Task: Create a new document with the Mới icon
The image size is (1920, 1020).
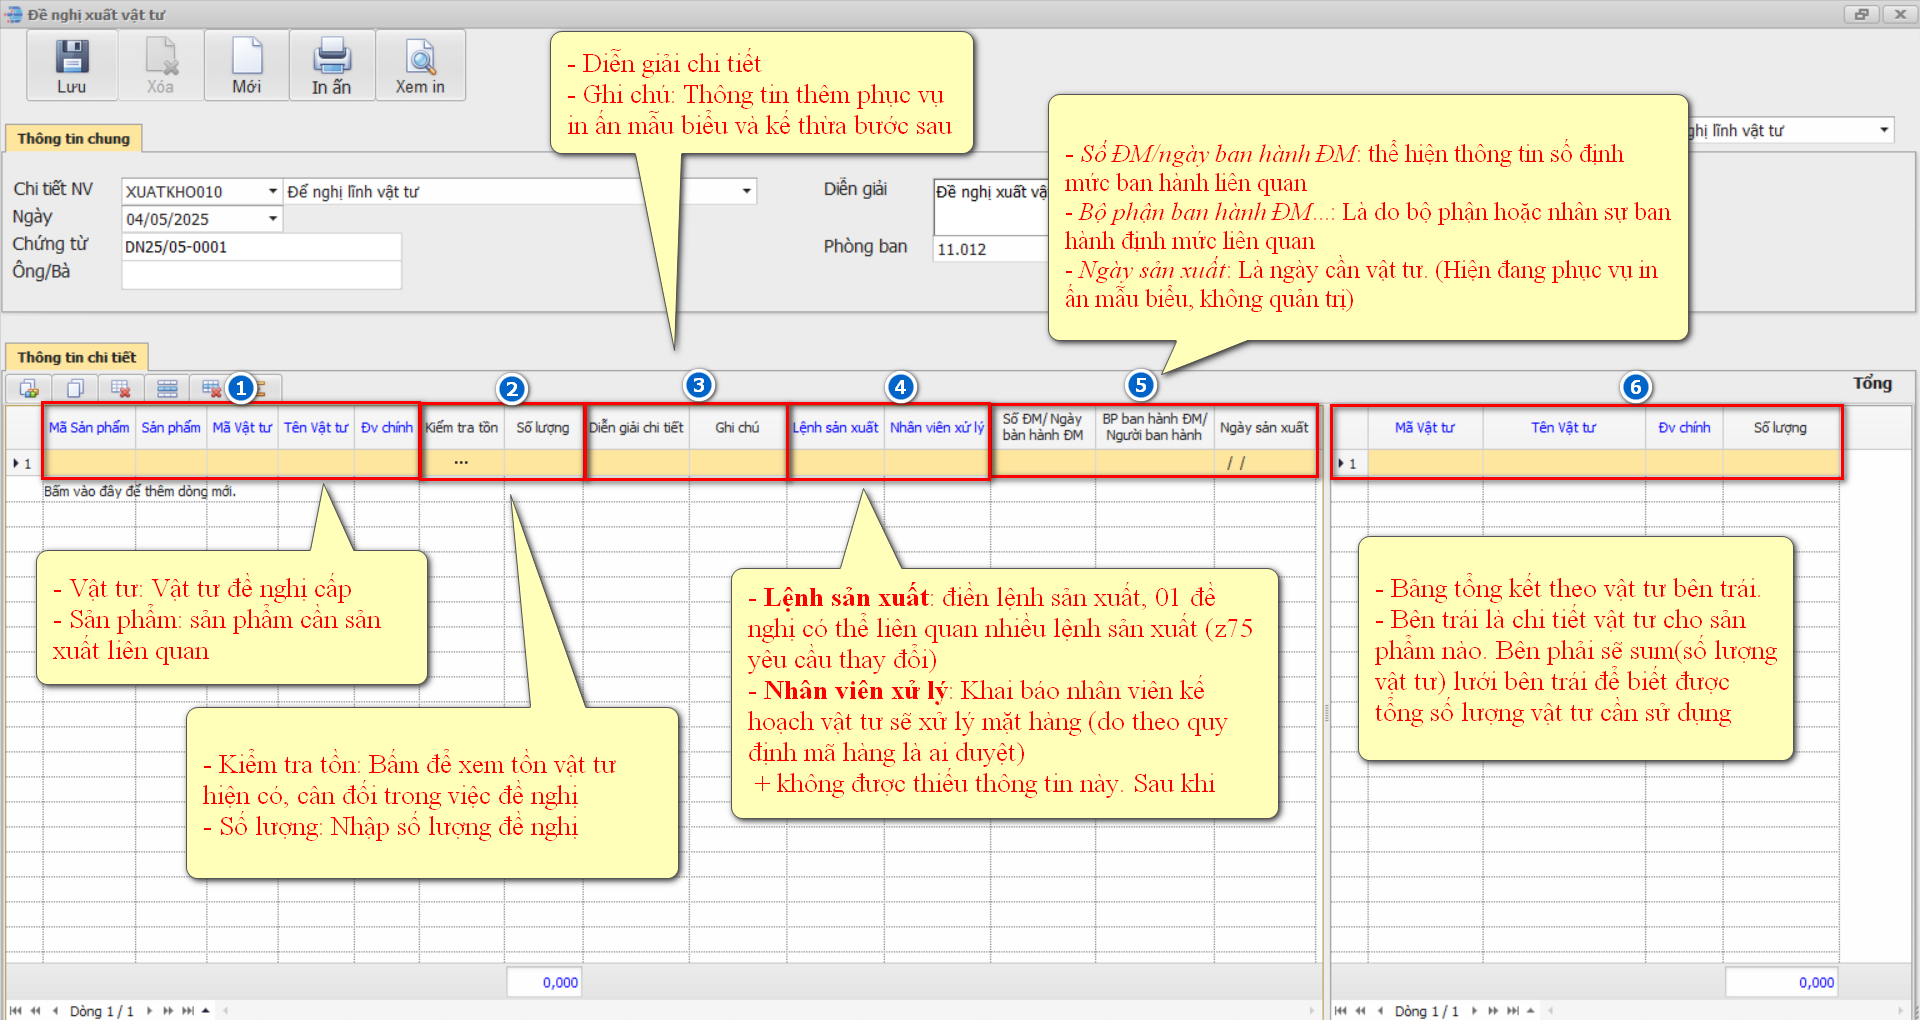Action: [246, 58]
